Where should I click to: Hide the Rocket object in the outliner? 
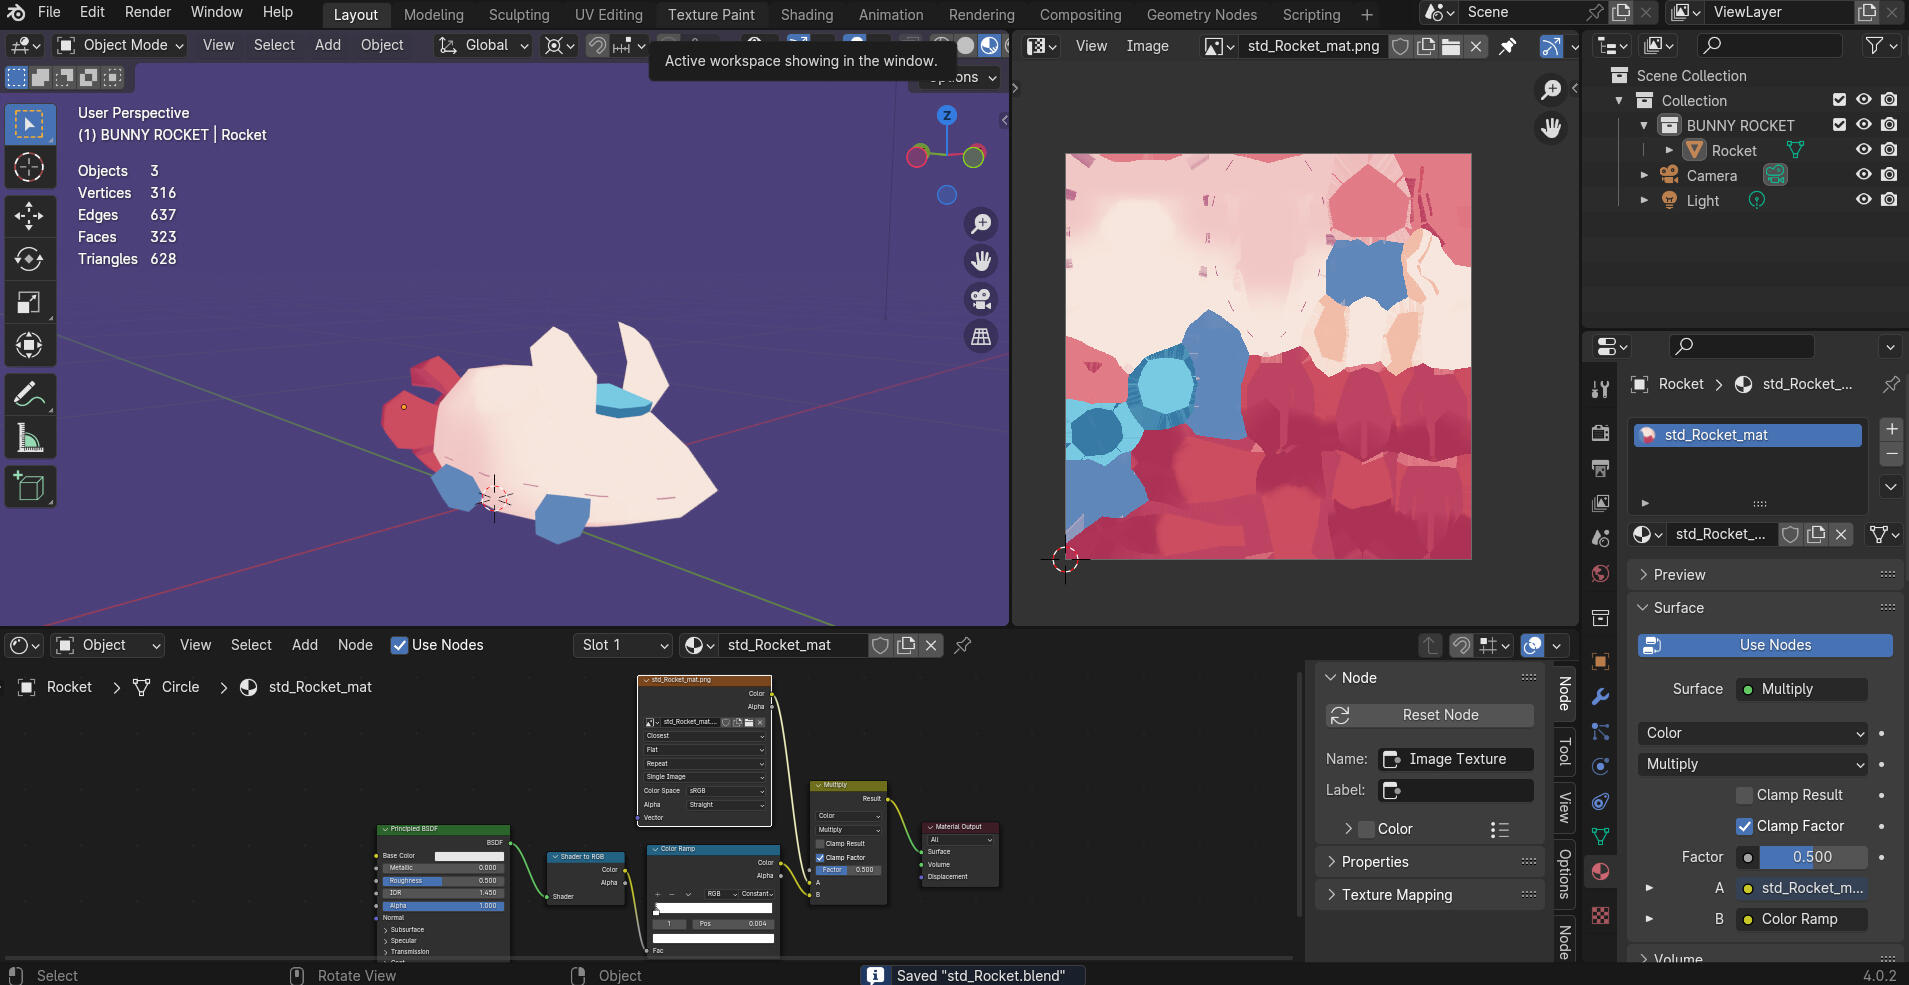click(1863, 150)
